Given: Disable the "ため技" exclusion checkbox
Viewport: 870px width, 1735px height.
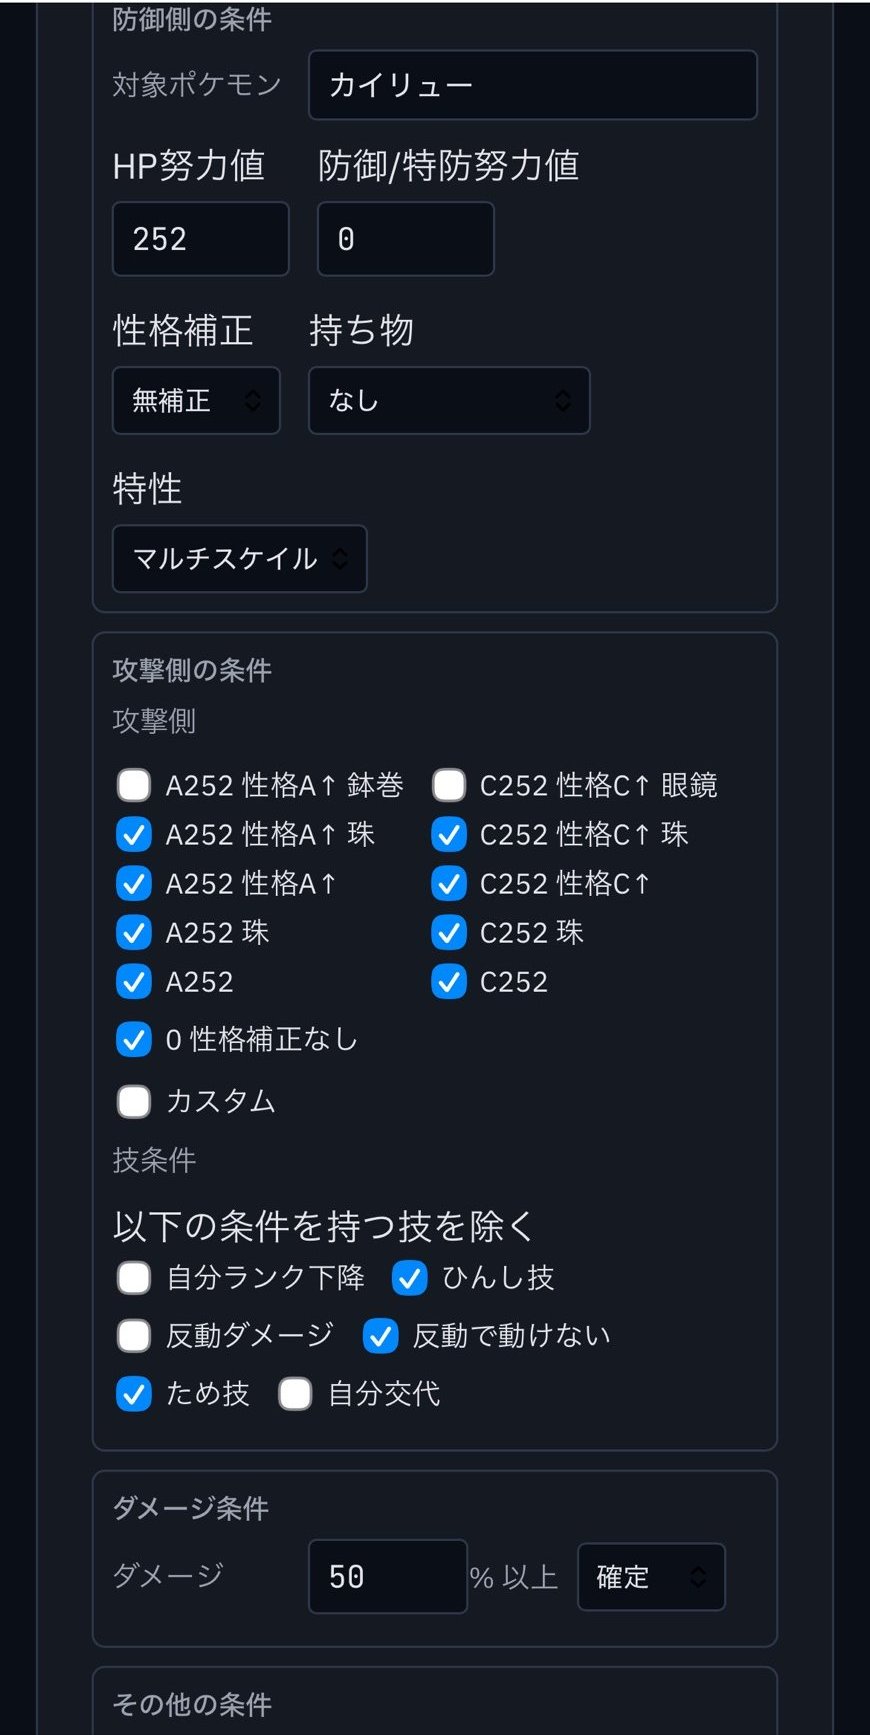Looking at the screenshot, I should point(133,1393).
